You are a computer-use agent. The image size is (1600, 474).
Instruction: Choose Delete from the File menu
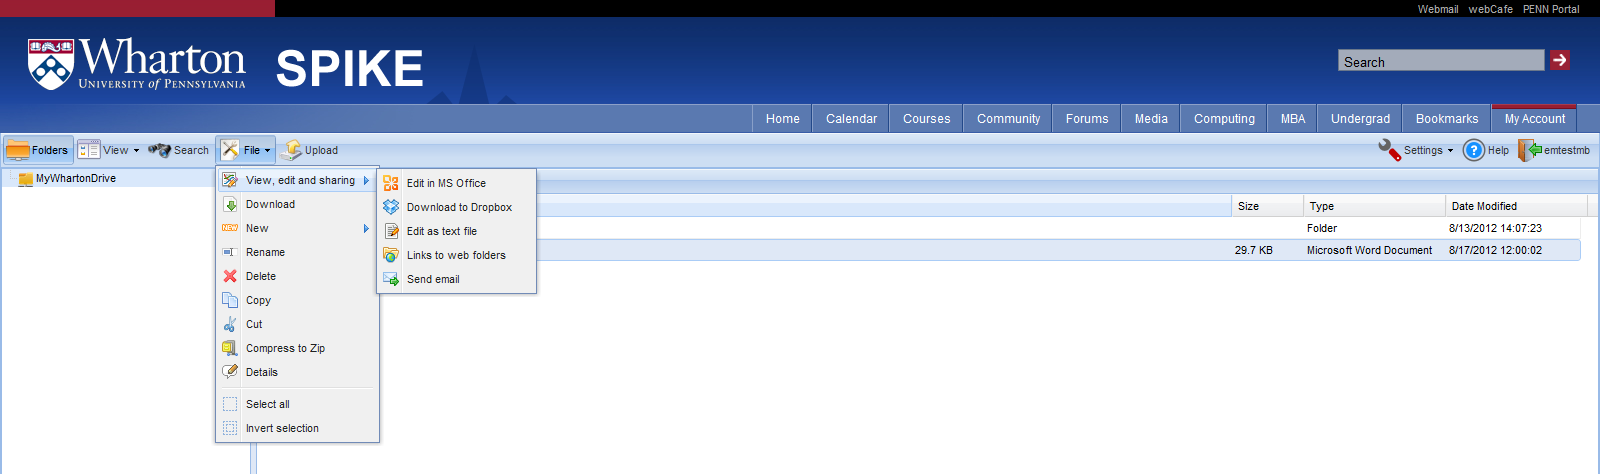point(297,276)
